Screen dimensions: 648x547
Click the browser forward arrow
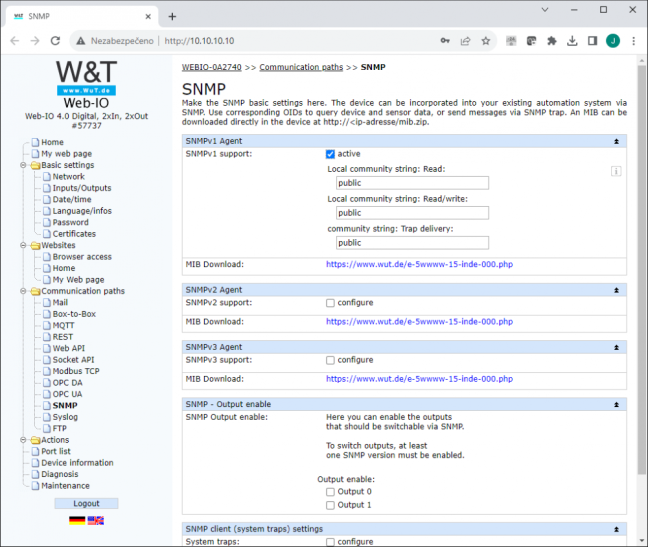click(x=35, y=41)
